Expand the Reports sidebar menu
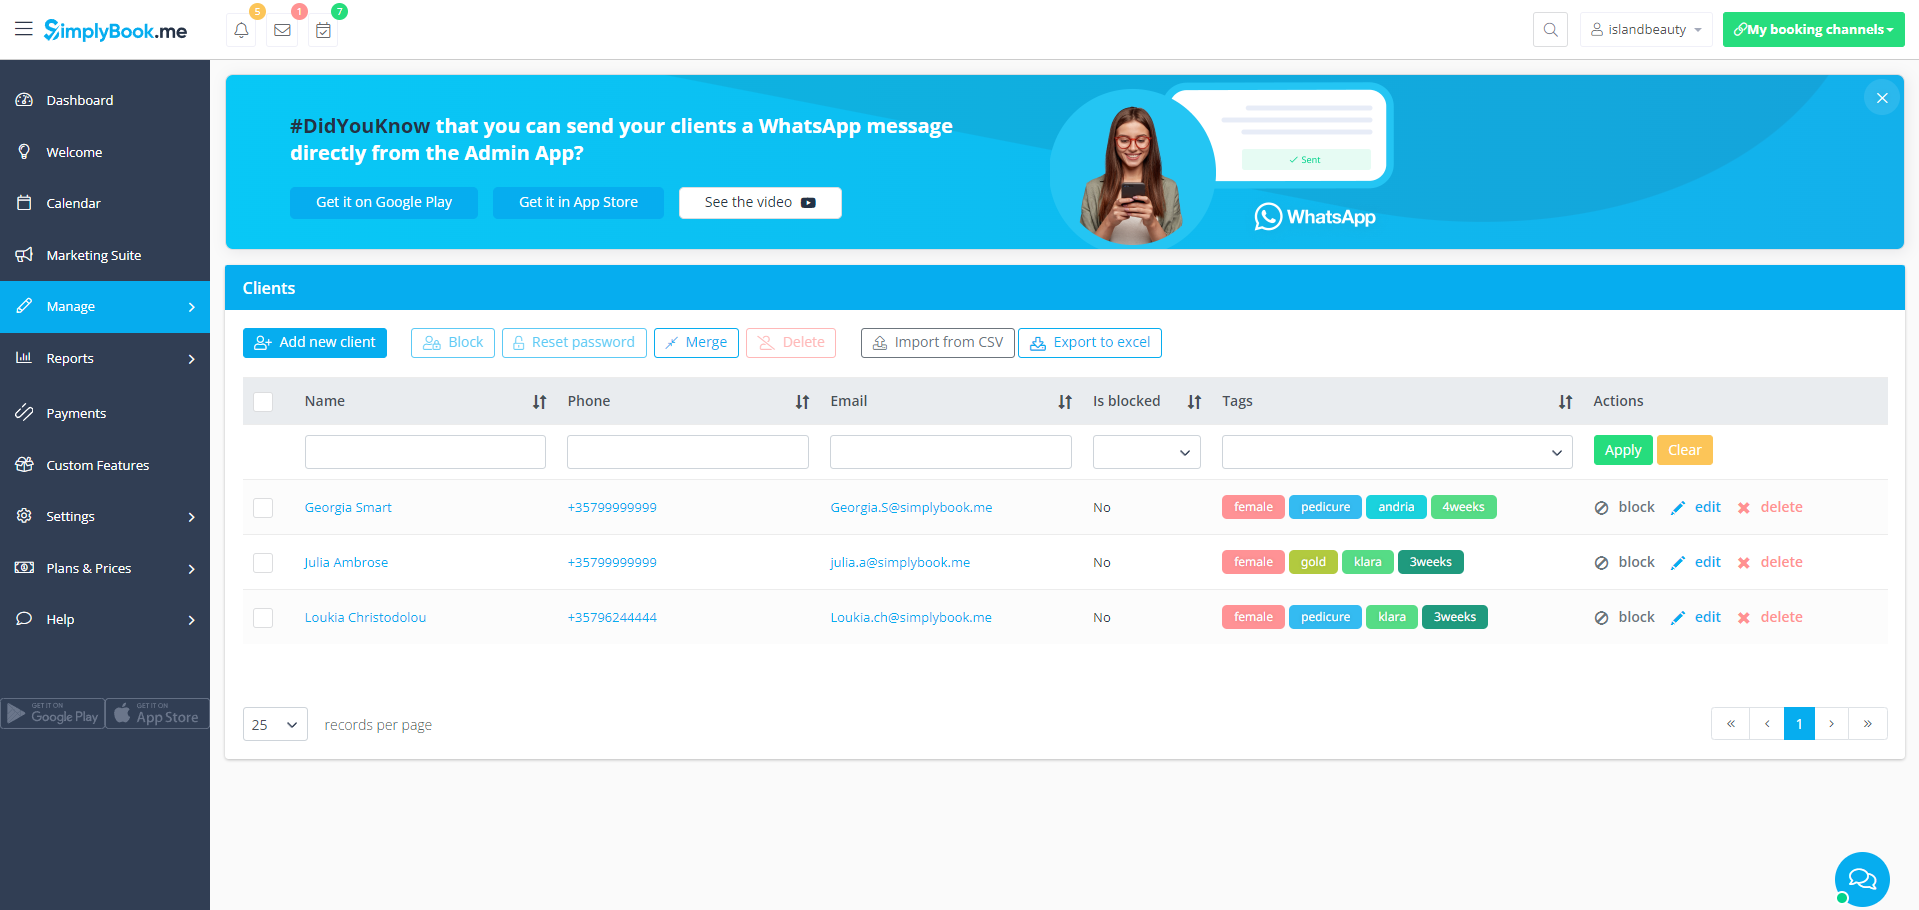This screenshot has width=1919, height=910. coord(105,358)
